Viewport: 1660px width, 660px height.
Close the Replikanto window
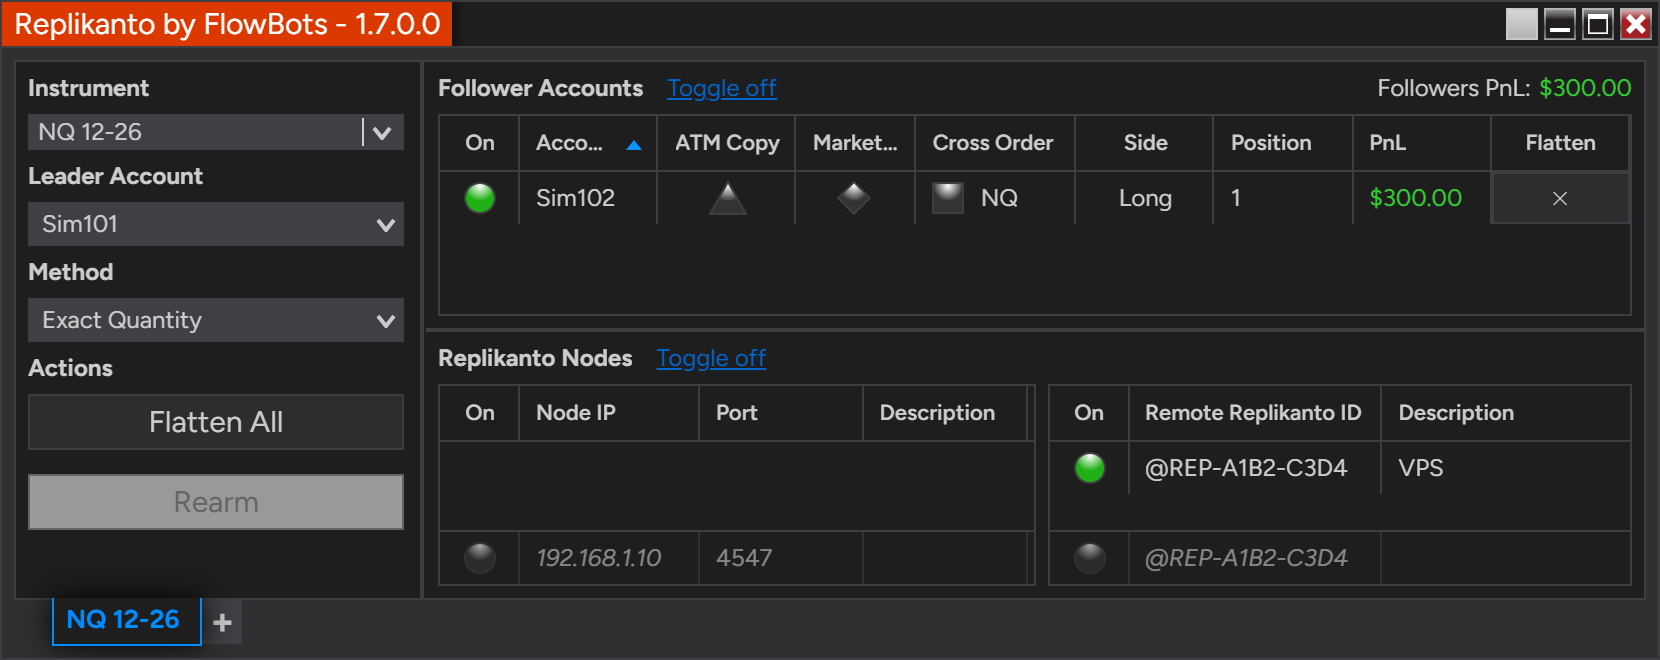[1636, 24]
